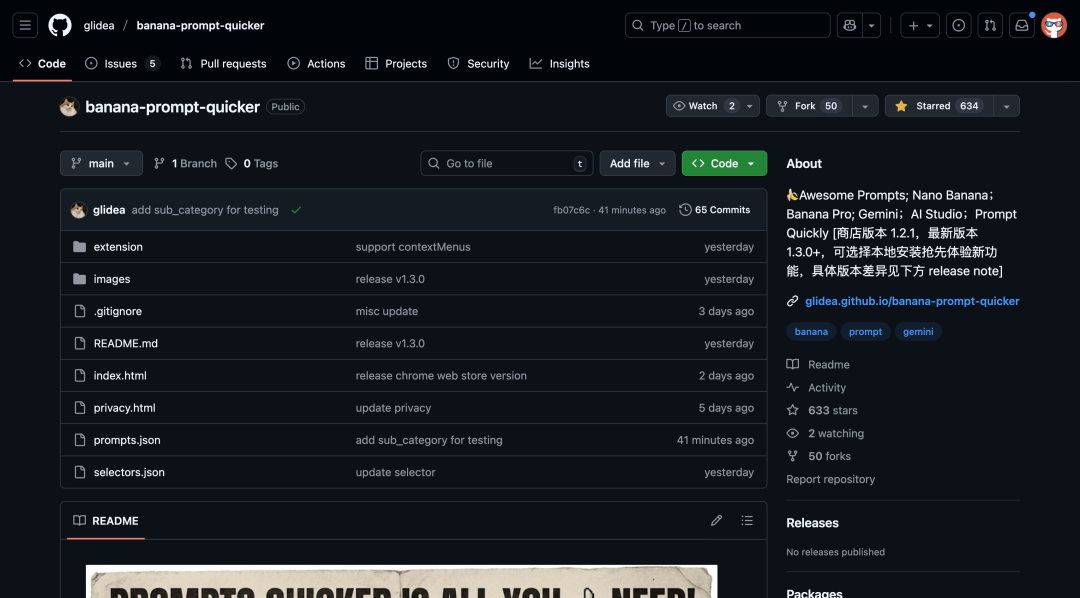View the 1 Branch link
This screenshot has width=1080, height=598.
pyautogui.click(x=185, y=163)
